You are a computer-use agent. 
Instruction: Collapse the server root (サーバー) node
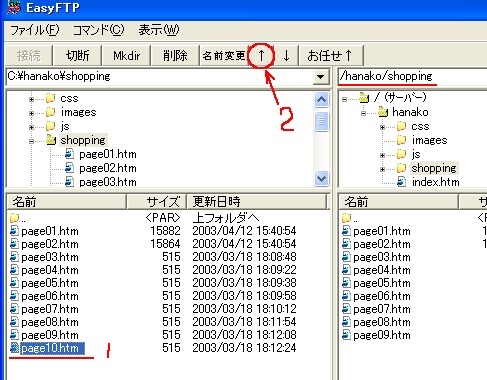[x=345, y=99]
